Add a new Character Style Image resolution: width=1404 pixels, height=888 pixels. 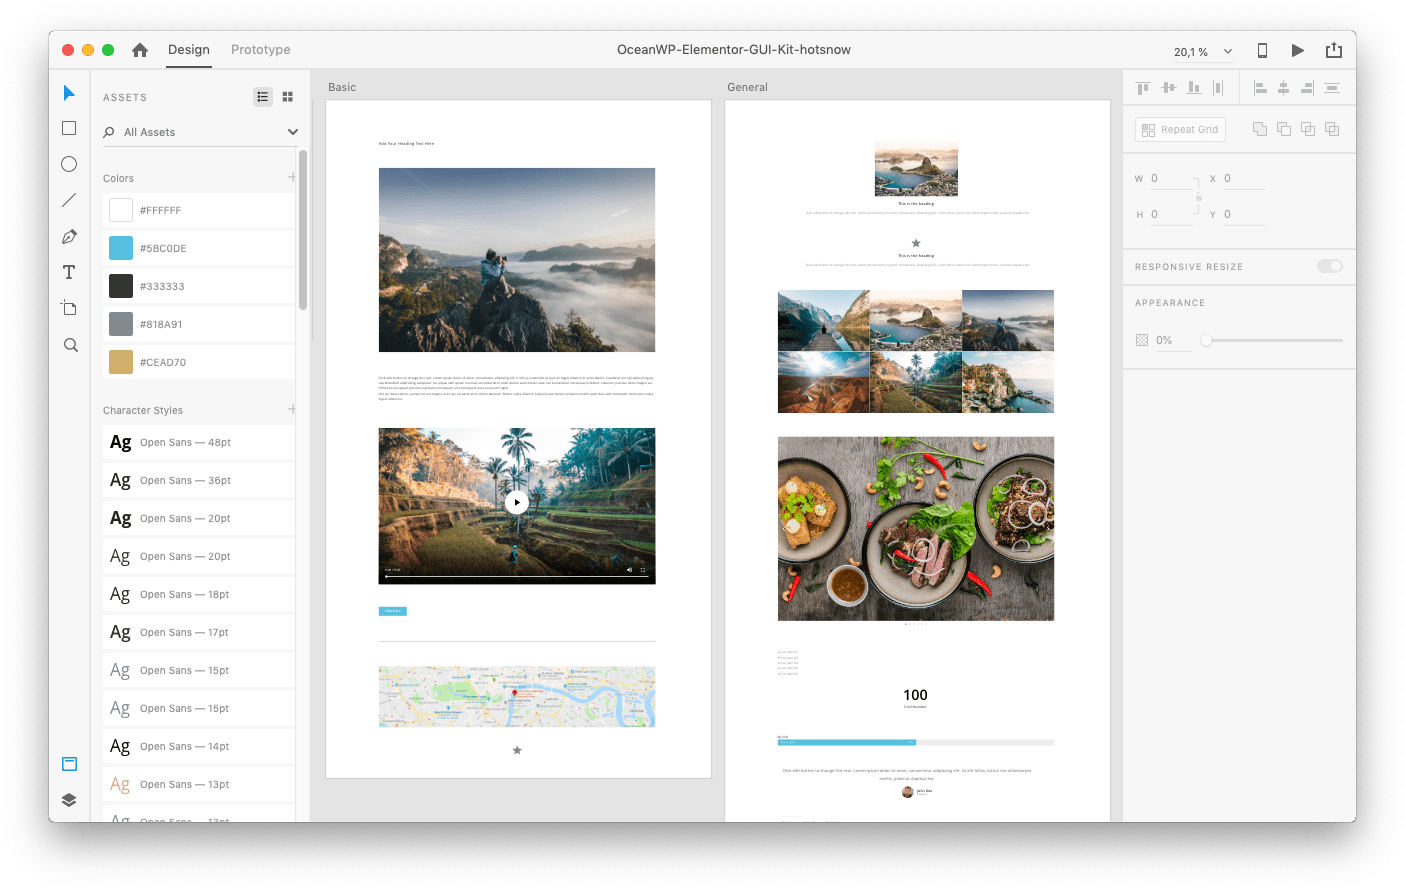coord(291,410)
